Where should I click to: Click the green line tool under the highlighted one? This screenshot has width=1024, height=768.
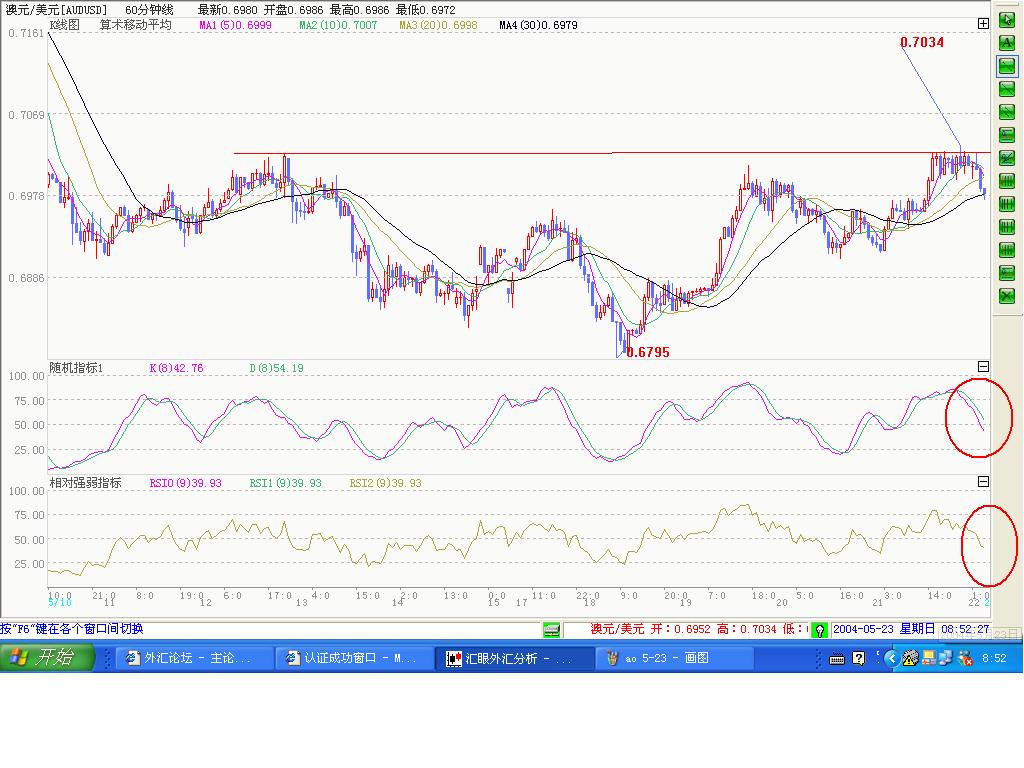(x=1007, y=88)
